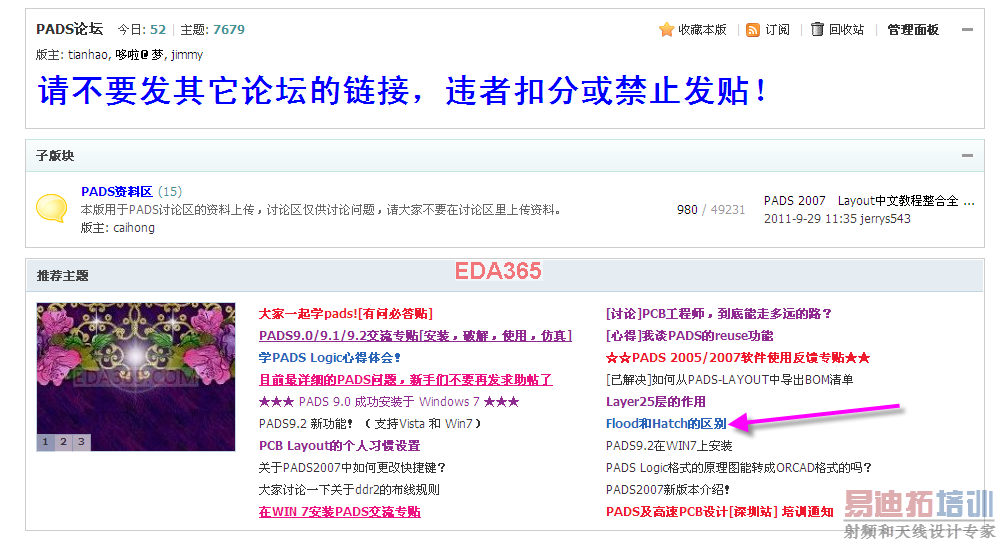This screenshot has width=998, height=541.
Task: Open 学PADS Logic心得体会 thread
Action: coord(330,358)
